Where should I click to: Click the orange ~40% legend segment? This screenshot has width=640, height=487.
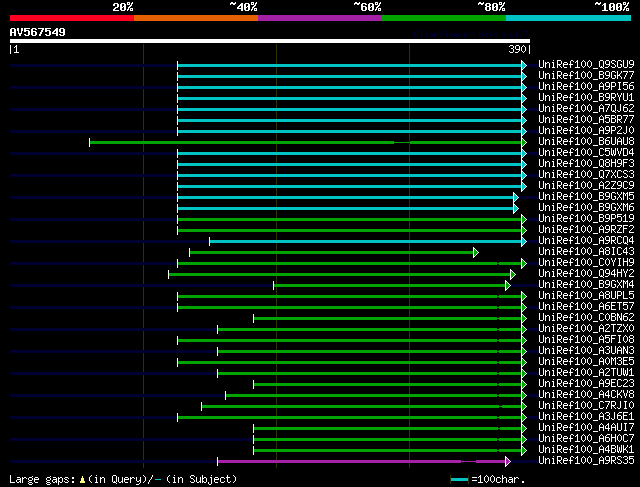(x=196, y=18)
